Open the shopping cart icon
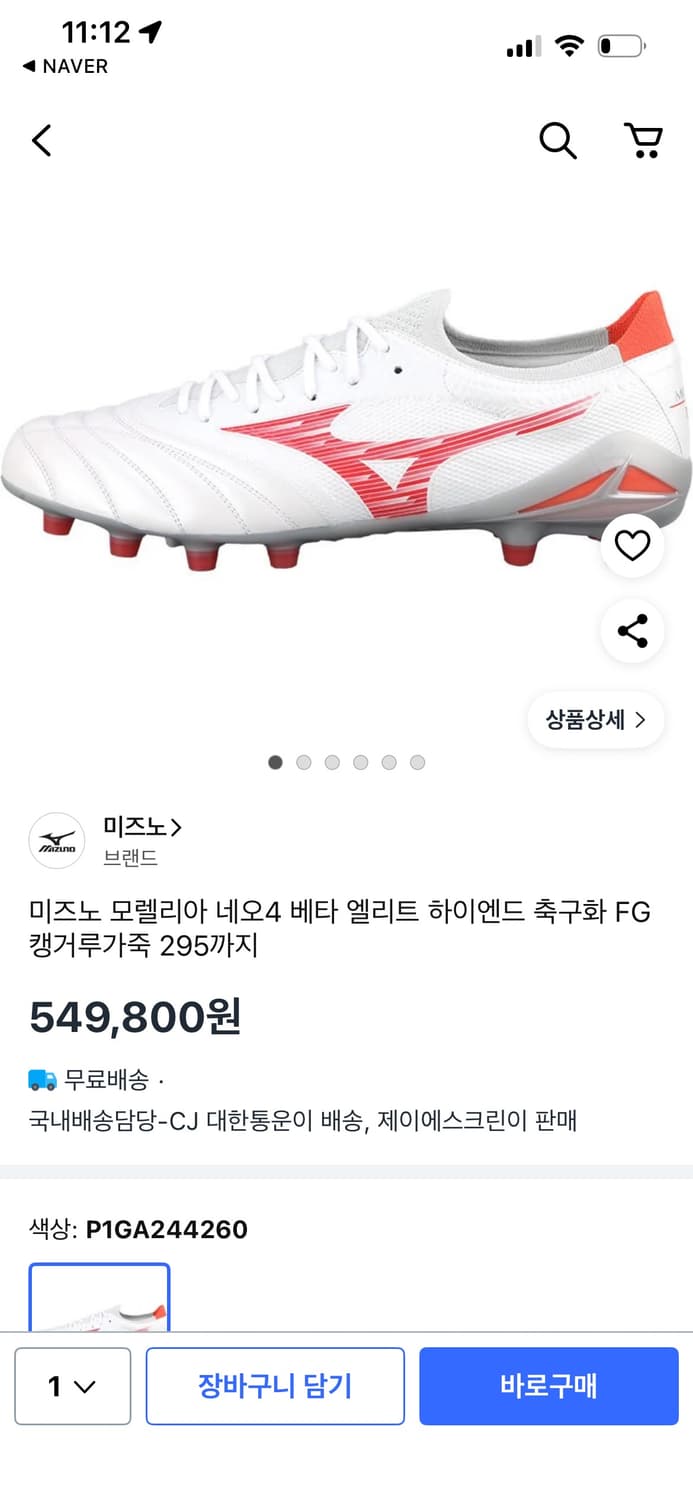This screenshot has height=1500, width=693. [x=645, y=141]
